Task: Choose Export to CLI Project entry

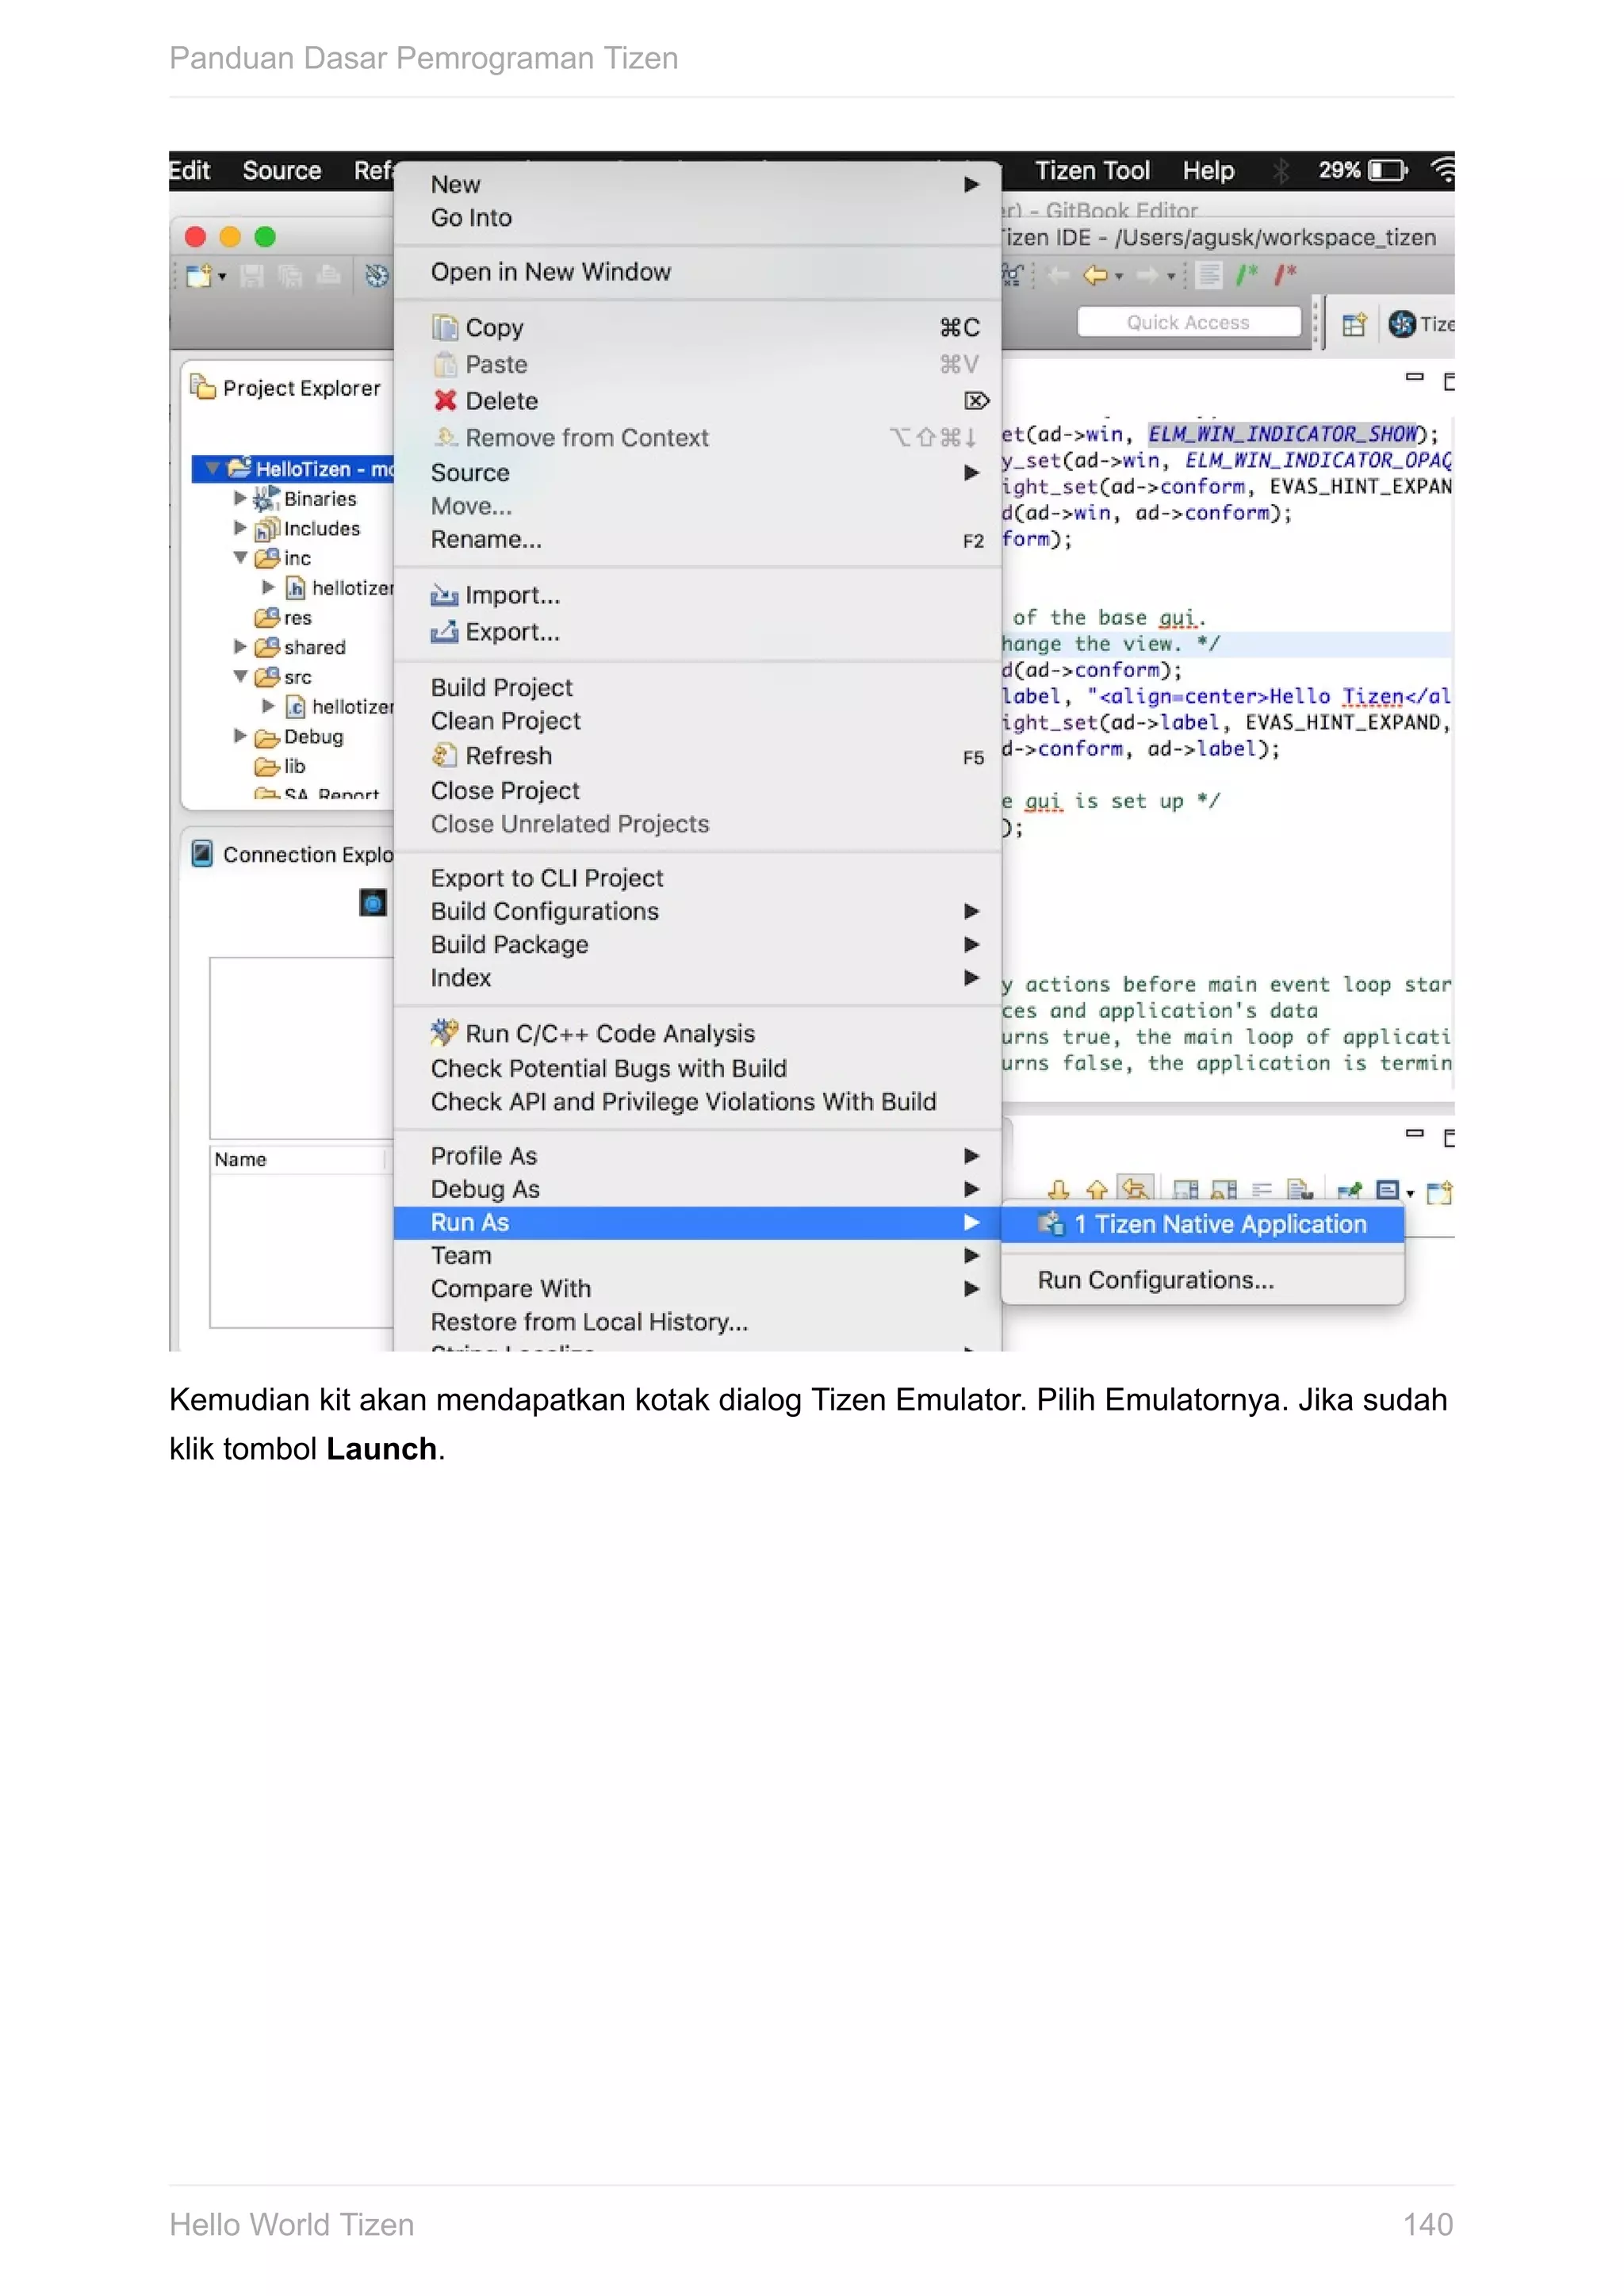Action: coord(697,878)
